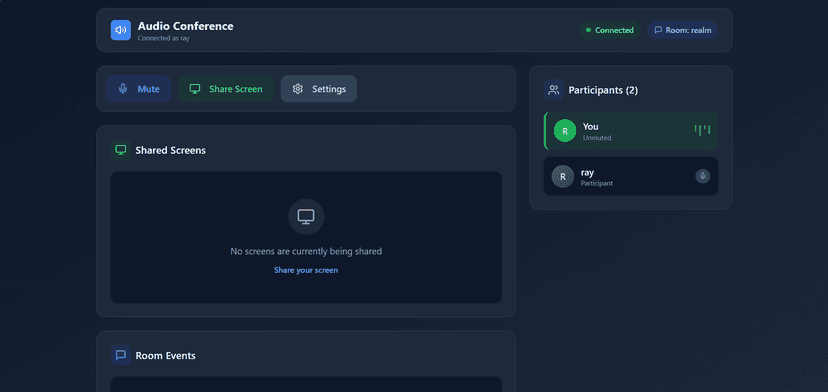
Task: Click the Shared Screens heading
Action: 171,150
